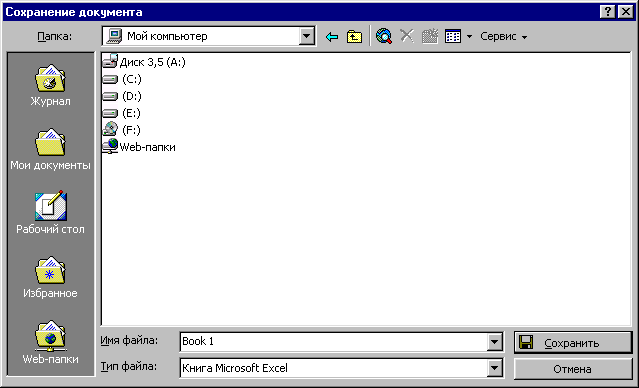Viewport: 639px width, 388px height.
Task: Click into the file name field
Action: pyautogui.click(x=333, y=342)
